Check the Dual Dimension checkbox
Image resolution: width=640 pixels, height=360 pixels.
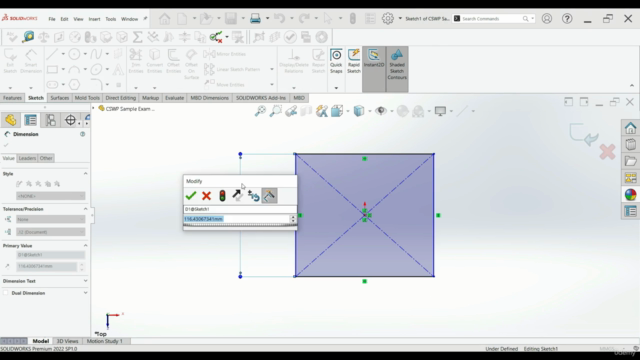5,293
